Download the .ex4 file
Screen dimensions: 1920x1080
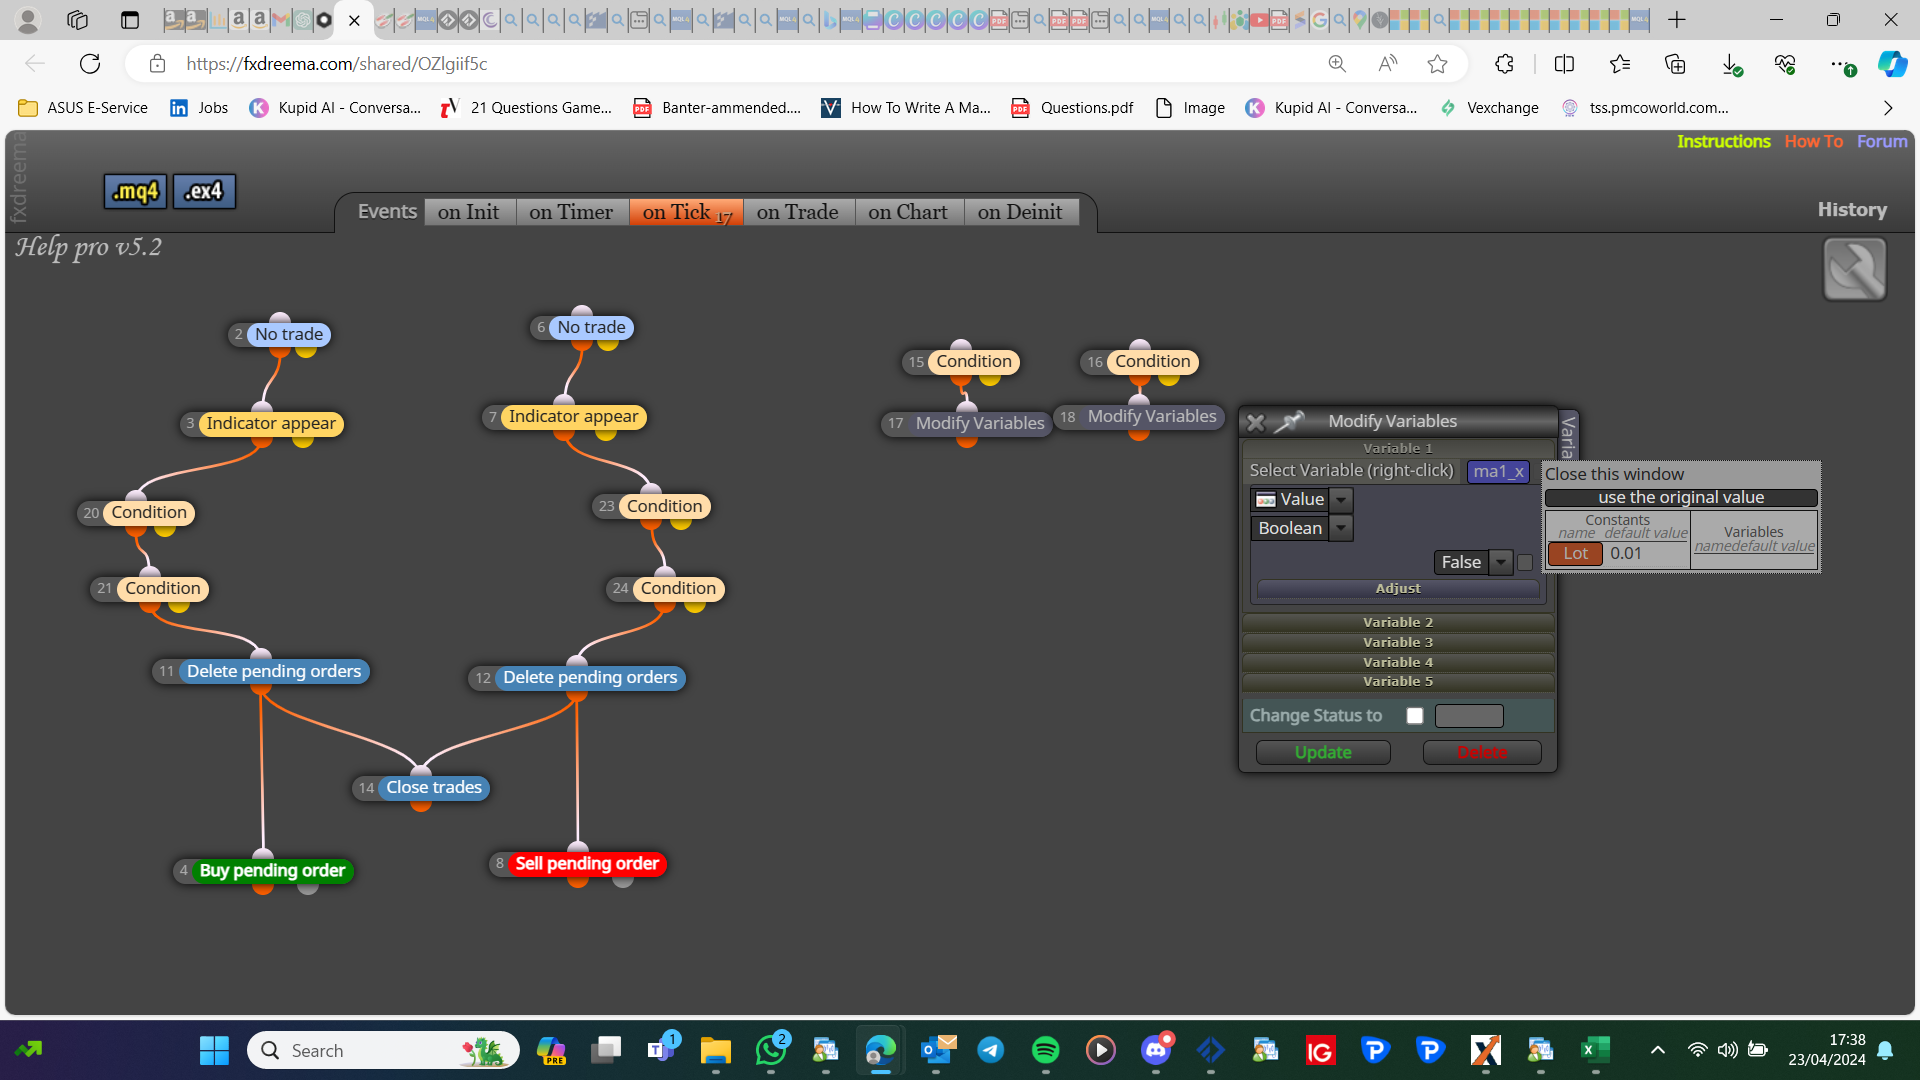click(x=204, y=191)
